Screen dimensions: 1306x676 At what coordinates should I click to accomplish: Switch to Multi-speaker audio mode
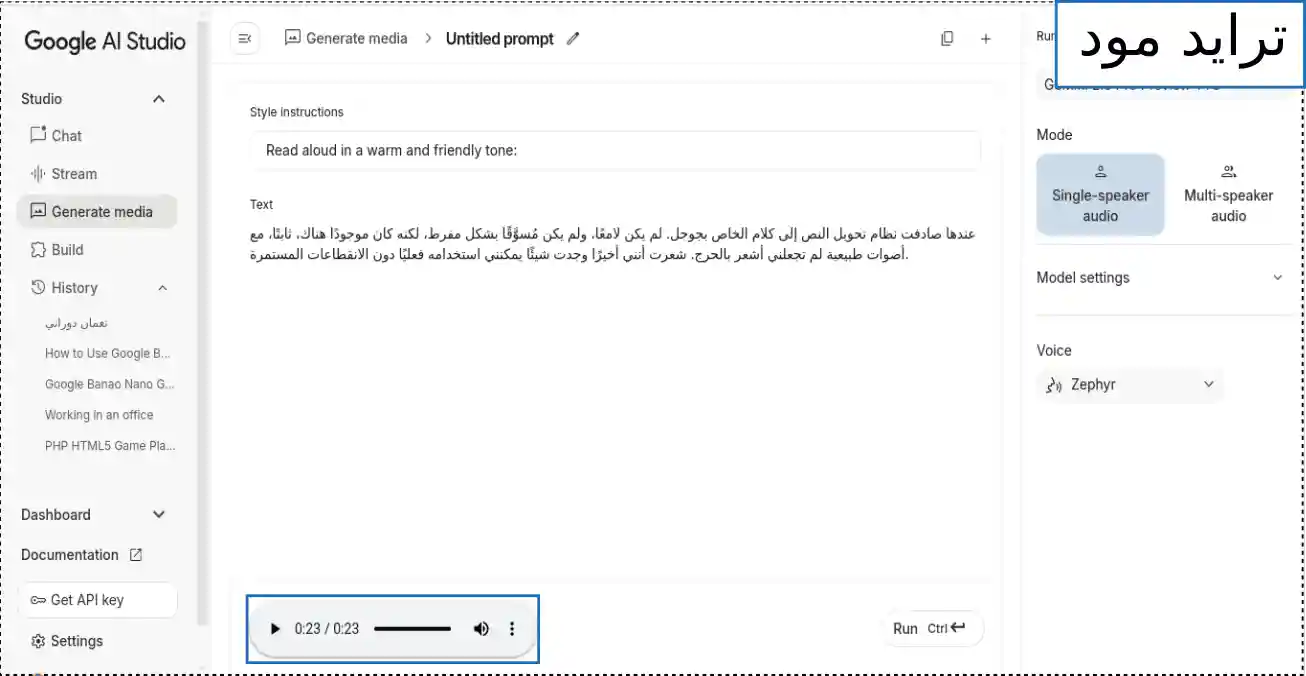pyautogui.click(x=1228, y=194)
